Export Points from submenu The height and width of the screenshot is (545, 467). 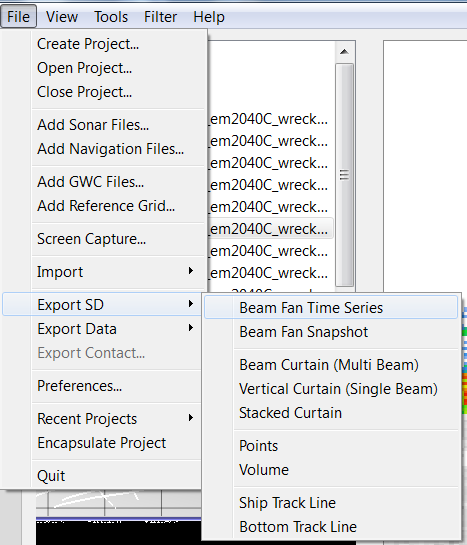pyautogui.click(x=331, y=446)
